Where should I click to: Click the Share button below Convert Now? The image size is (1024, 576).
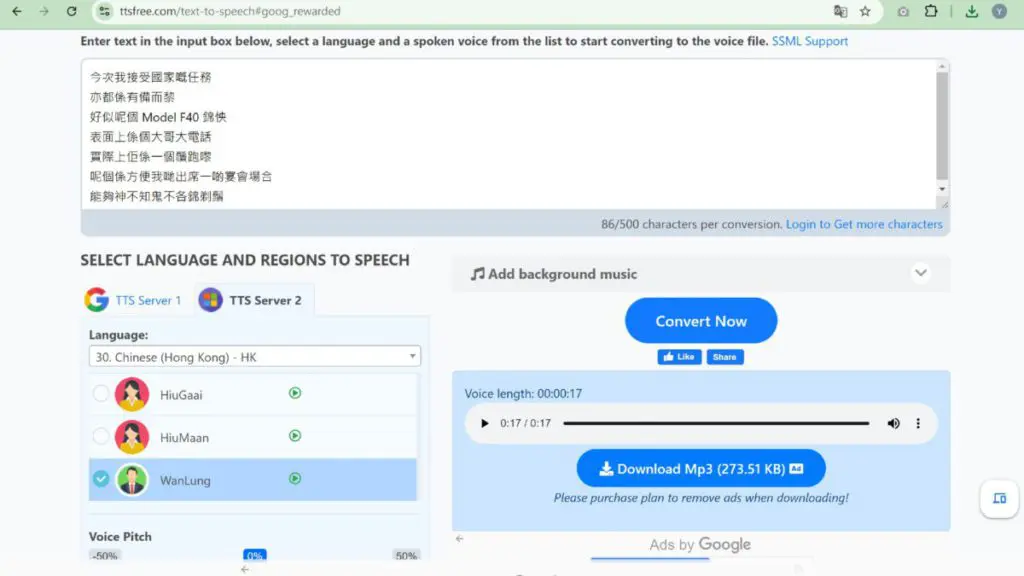click(724, 356)
